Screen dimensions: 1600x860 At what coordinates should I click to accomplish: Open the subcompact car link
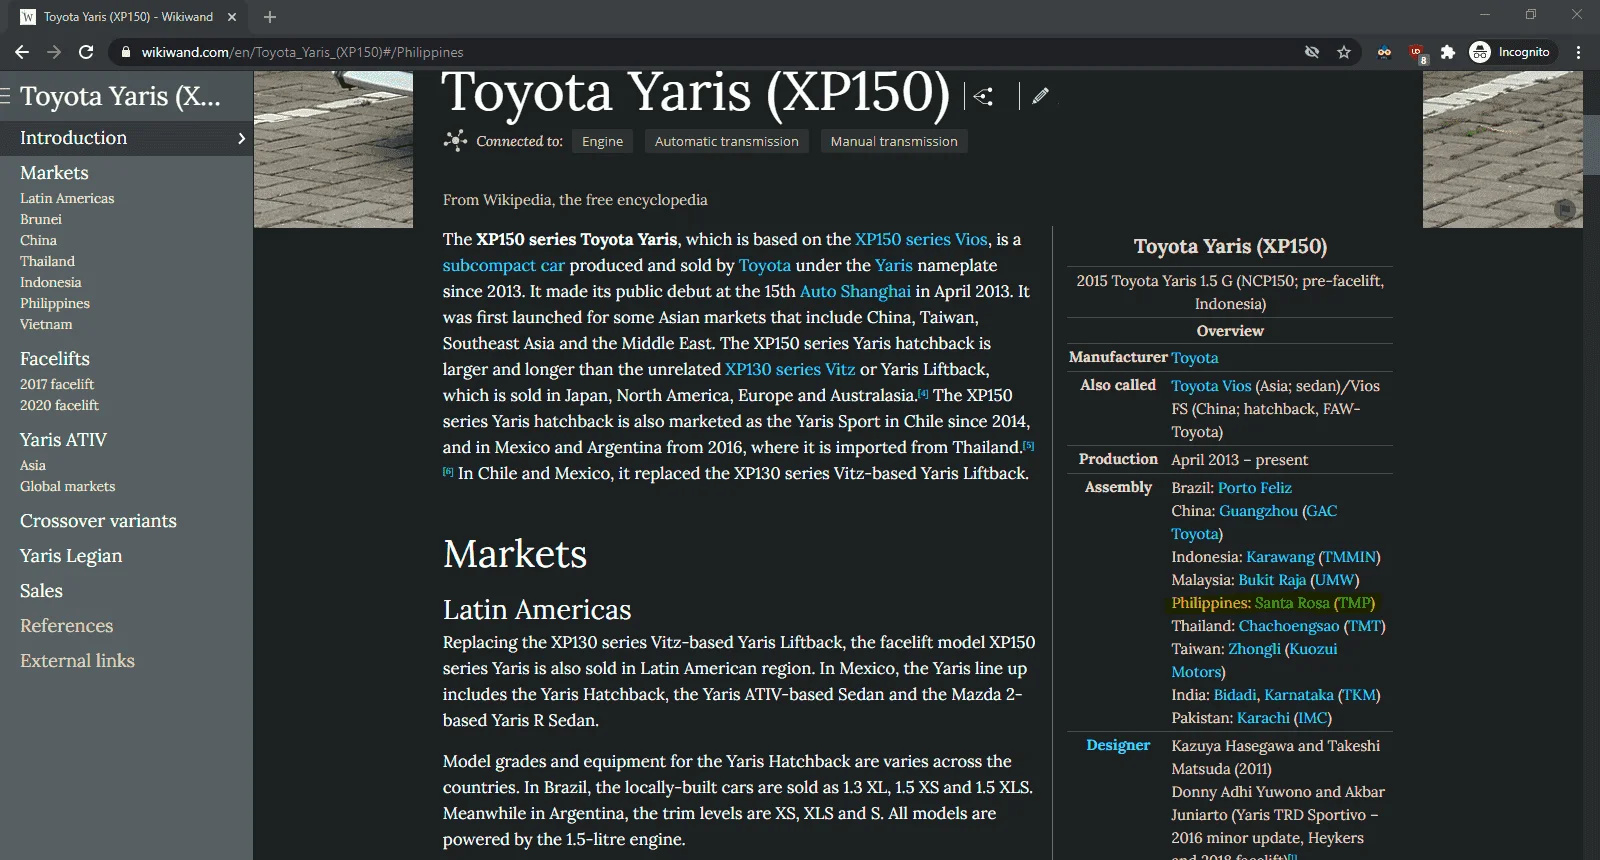point(504,265)
